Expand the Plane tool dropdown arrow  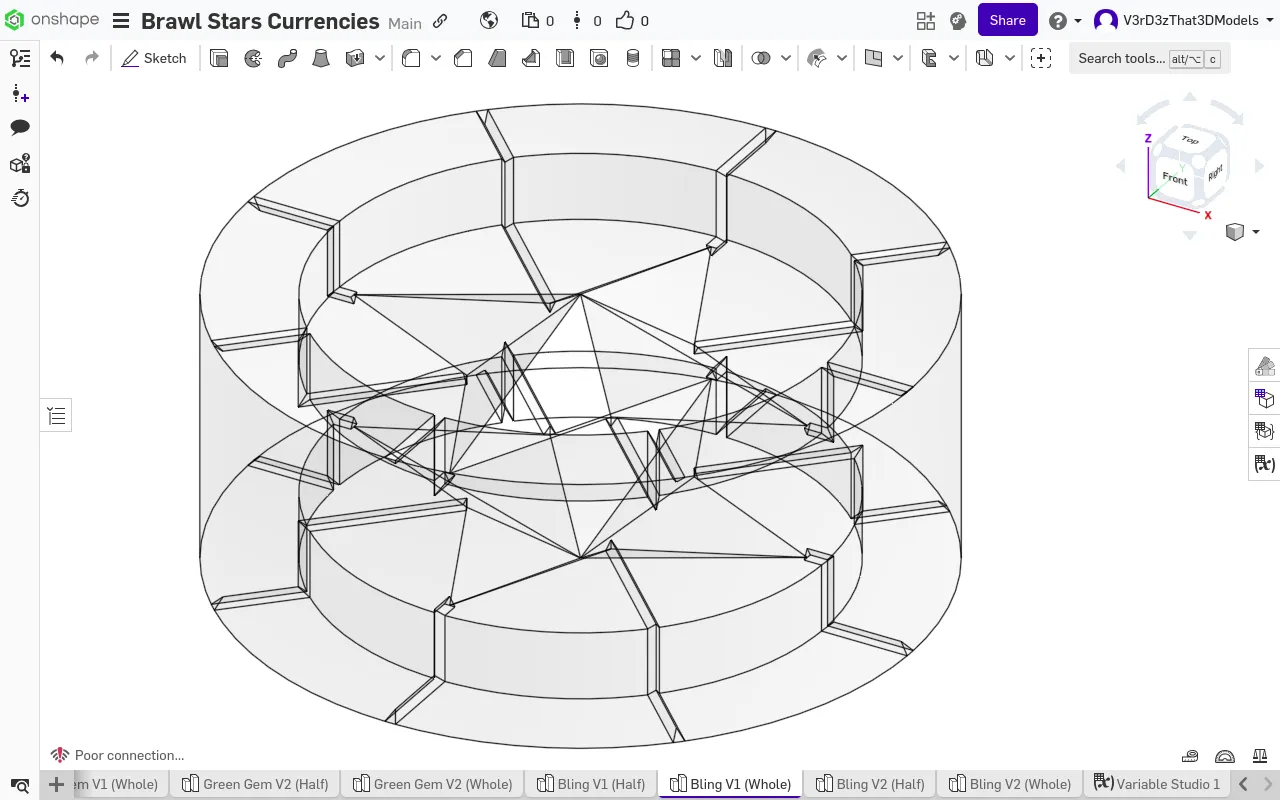click(x=898, y=58)
